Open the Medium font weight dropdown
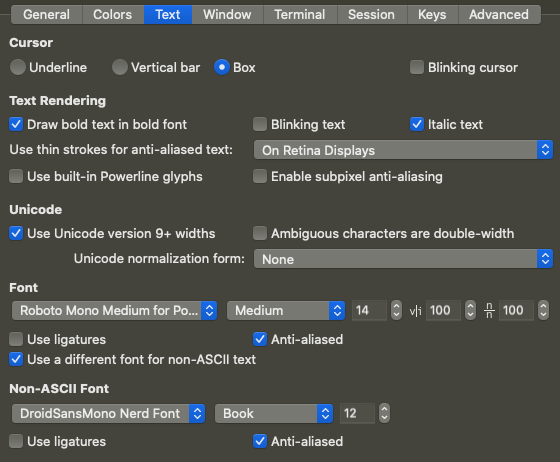The image size is (560, 462). click(286, 310)
